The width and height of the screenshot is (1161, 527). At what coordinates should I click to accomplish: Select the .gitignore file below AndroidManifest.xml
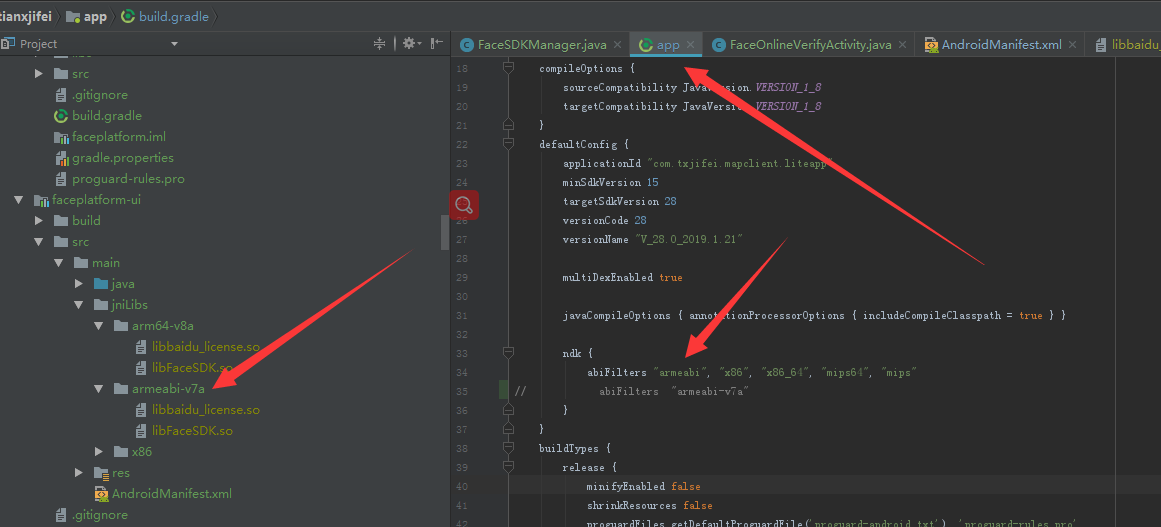click(99, 514)
